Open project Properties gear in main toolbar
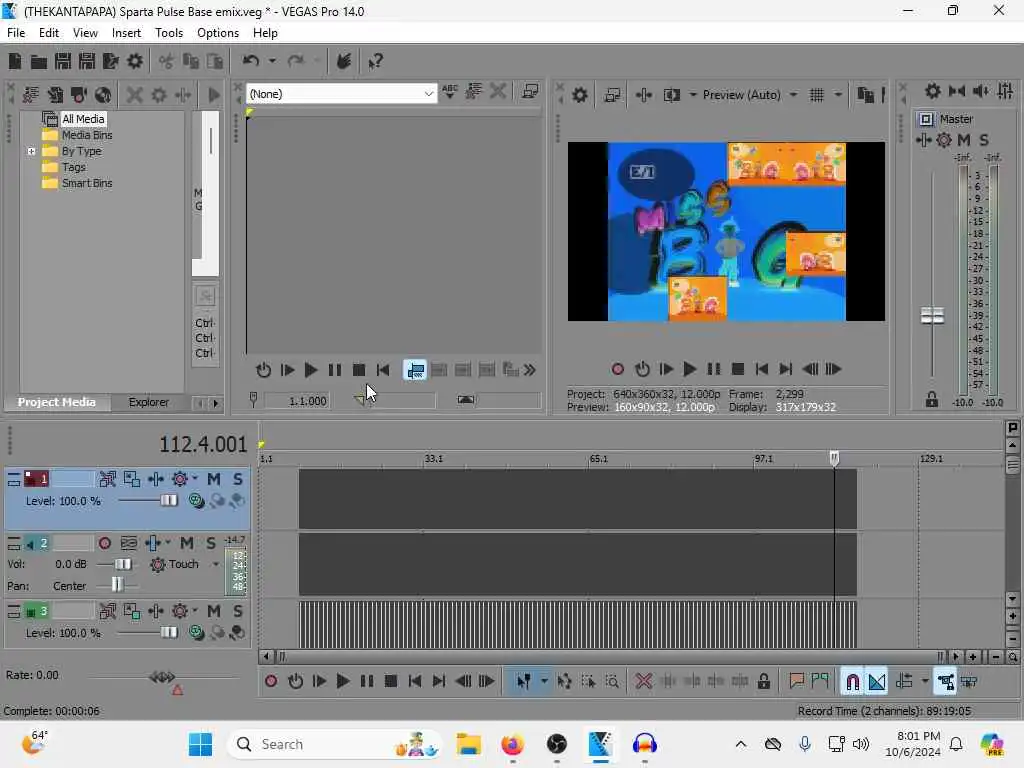The width and height of the screenshot is (1024, 768). [135, 61]
